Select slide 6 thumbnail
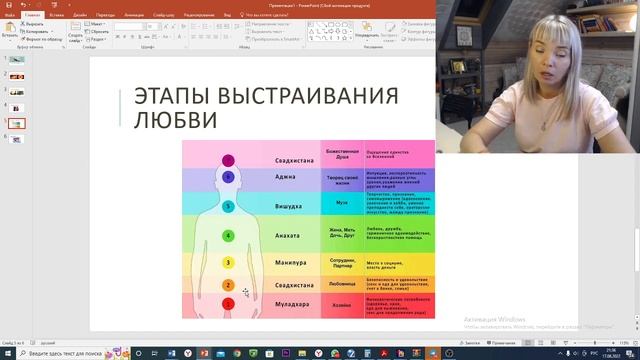 pos(17,140)
